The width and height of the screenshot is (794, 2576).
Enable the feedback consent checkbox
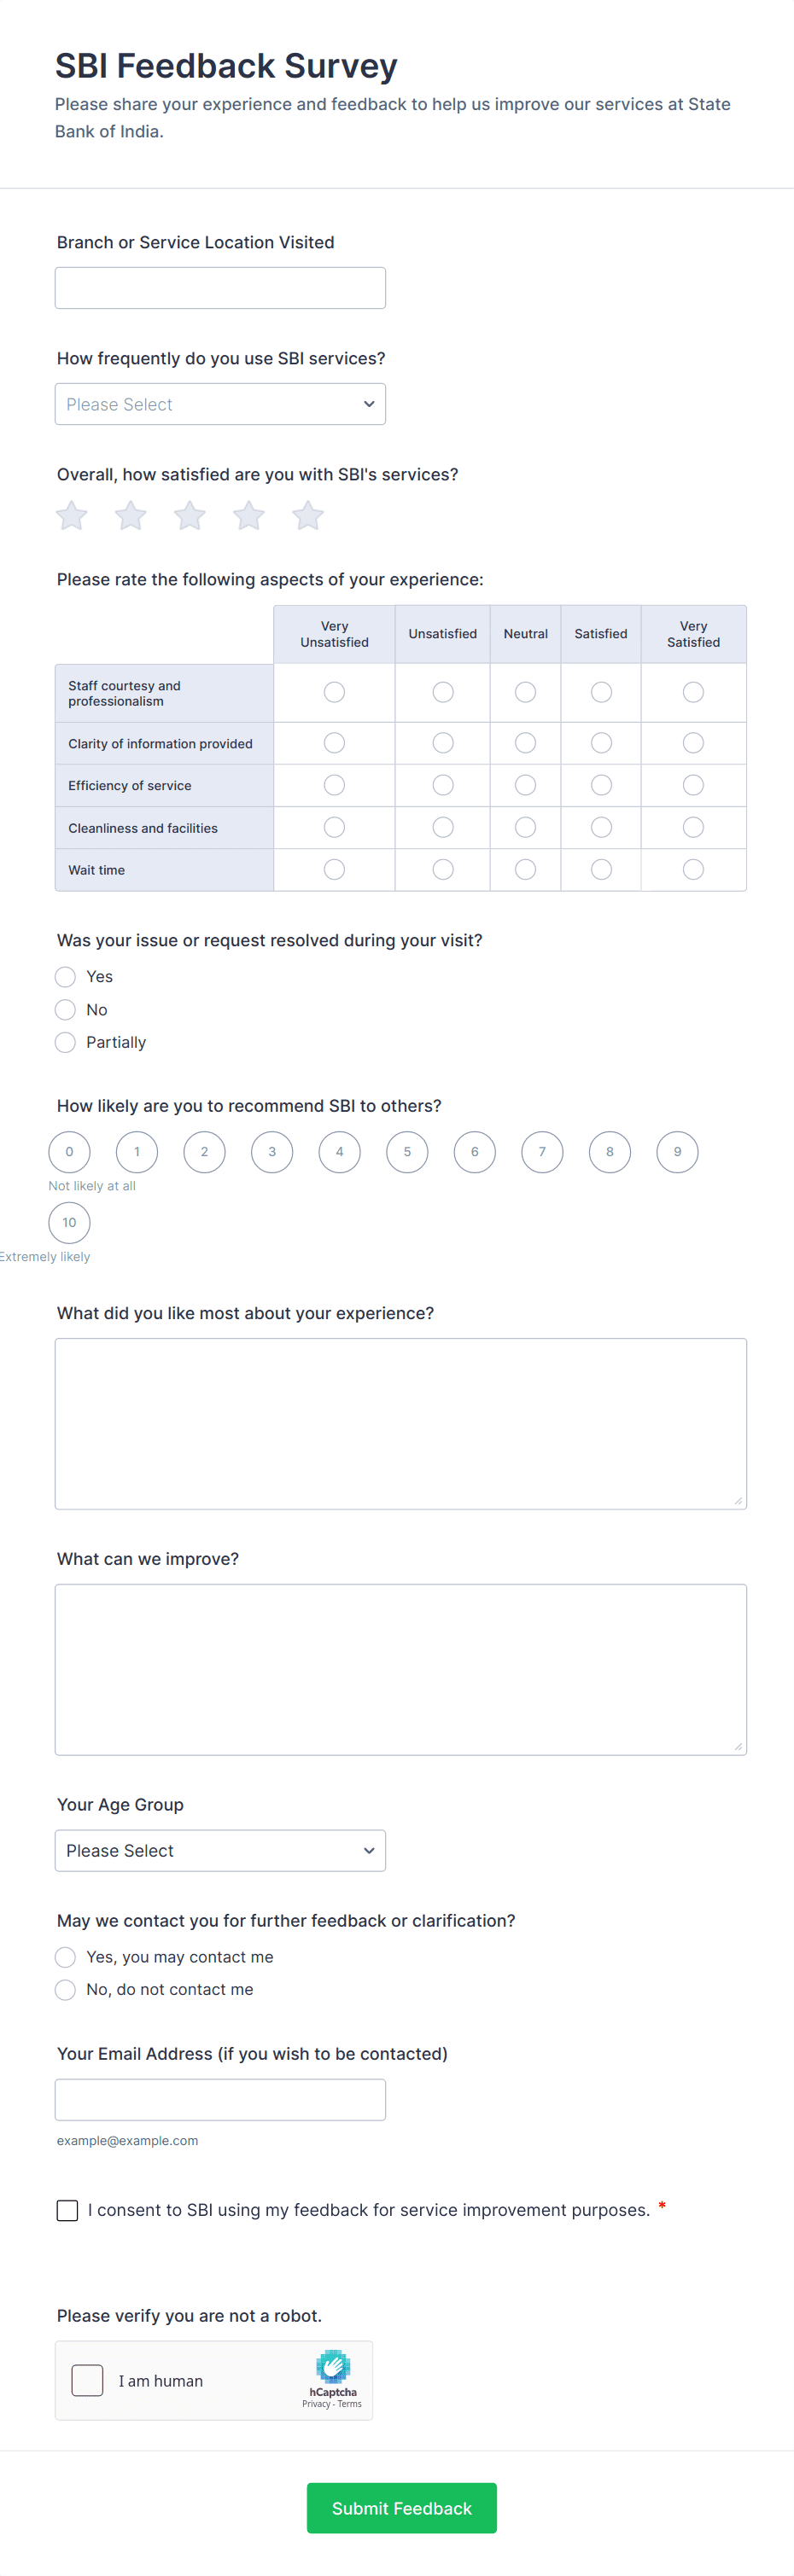pyautogui.click(x=67, y=2210)
